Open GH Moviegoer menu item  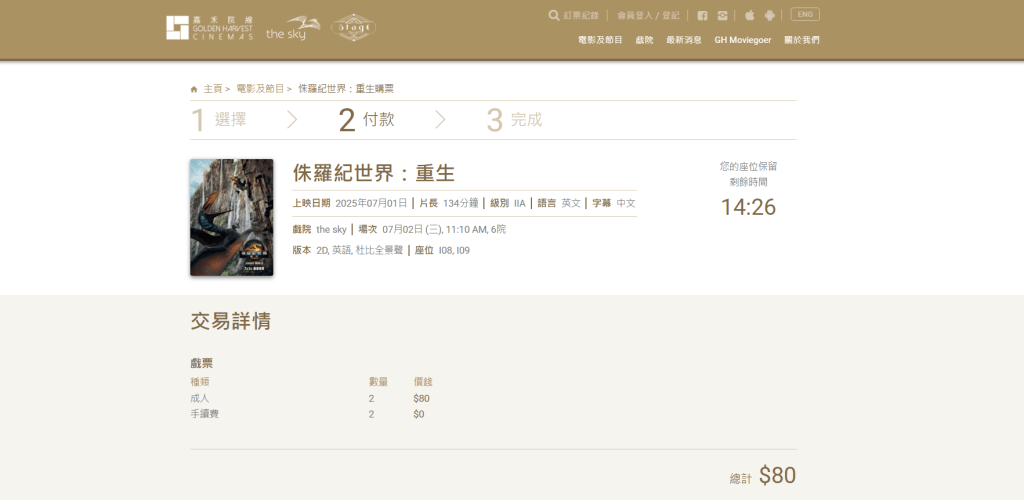point(743,40)
